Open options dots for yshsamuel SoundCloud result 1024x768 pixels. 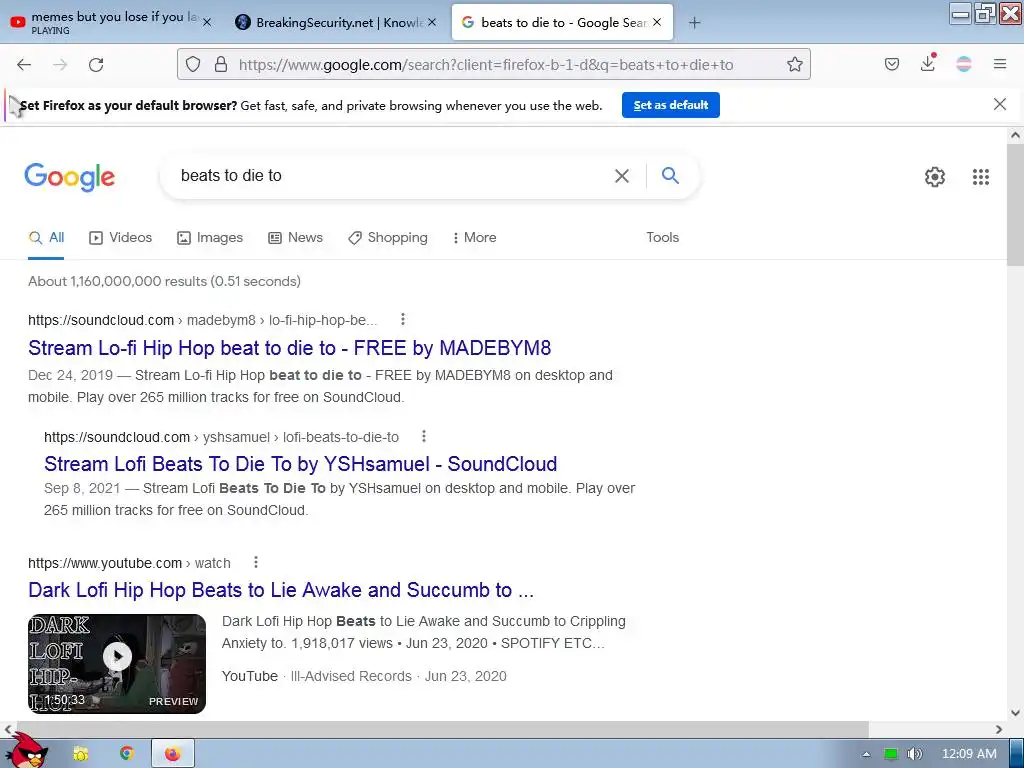click(424, 436)
